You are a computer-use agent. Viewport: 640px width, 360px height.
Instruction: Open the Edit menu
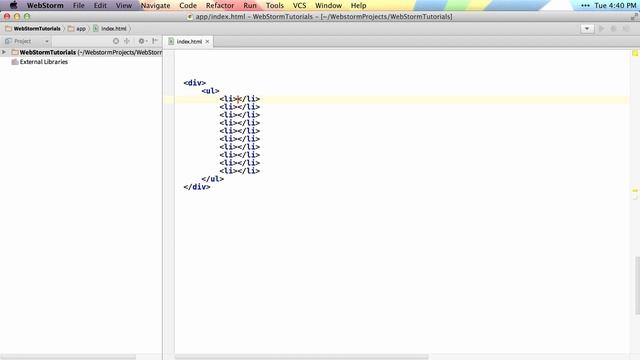100,5
